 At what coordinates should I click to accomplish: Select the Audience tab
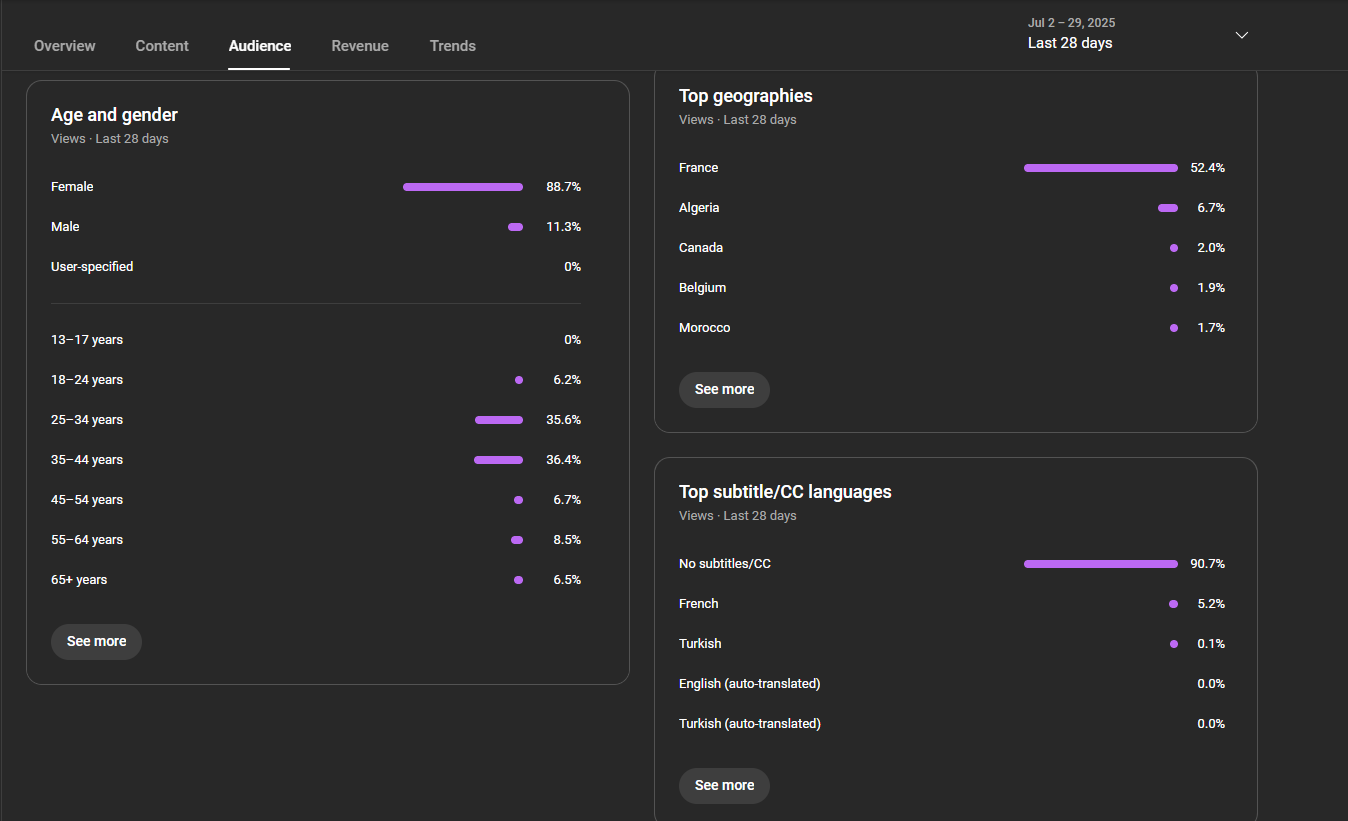pyautogui.click(x=260, y=46)
